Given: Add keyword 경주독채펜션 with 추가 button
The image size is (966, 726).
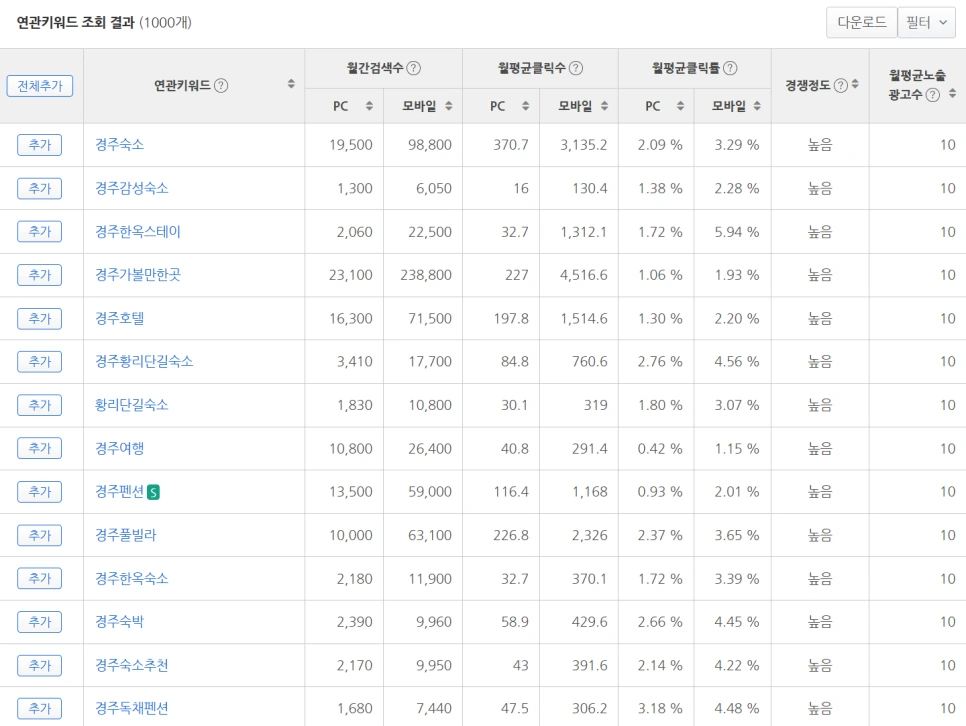Looking at the screenshot, I should 39,709.
